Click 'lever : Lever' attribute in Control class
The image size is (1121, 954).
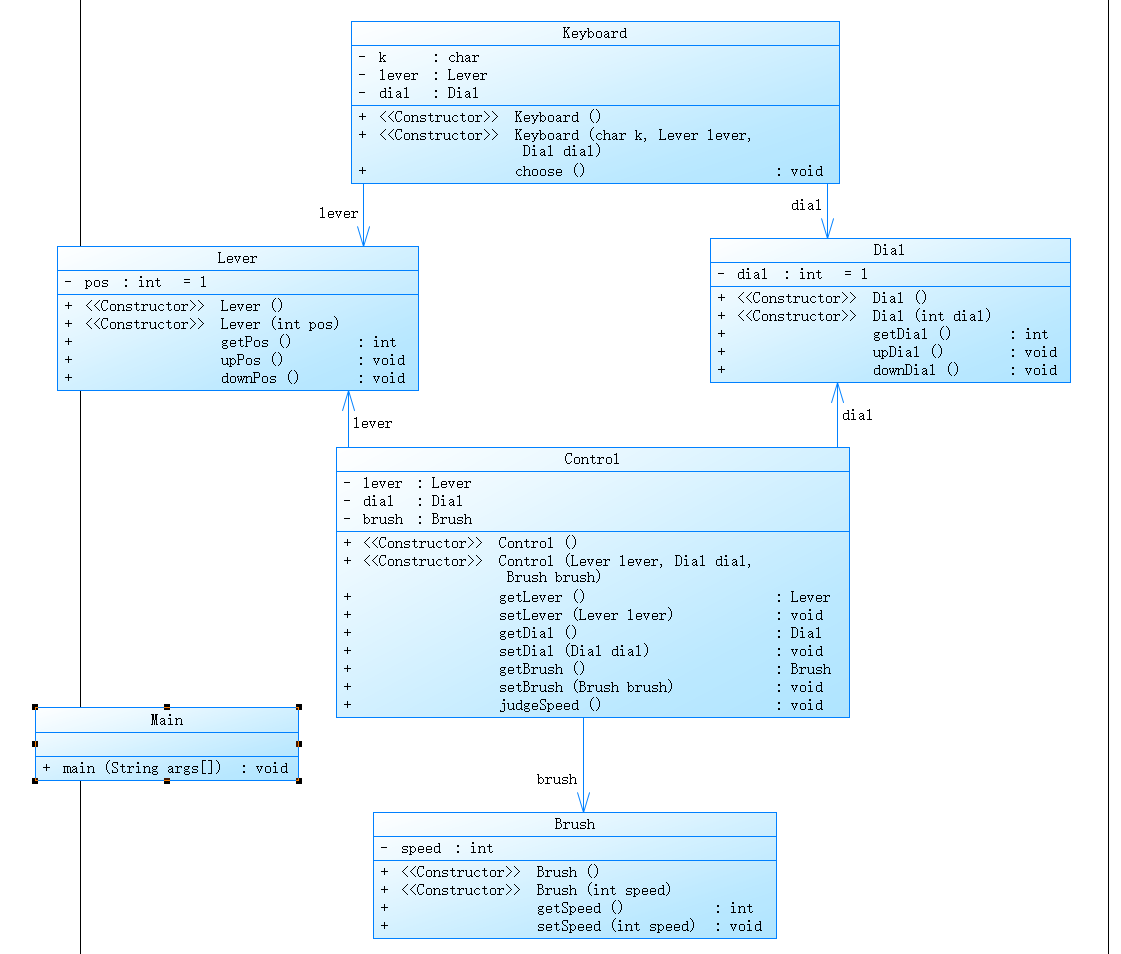408,483
